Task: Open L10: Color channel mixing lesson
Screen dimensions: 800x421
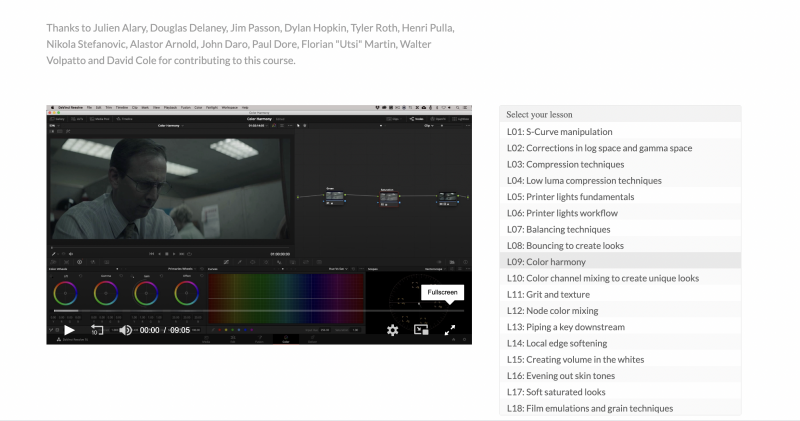Action: click(x=620, y=278)
